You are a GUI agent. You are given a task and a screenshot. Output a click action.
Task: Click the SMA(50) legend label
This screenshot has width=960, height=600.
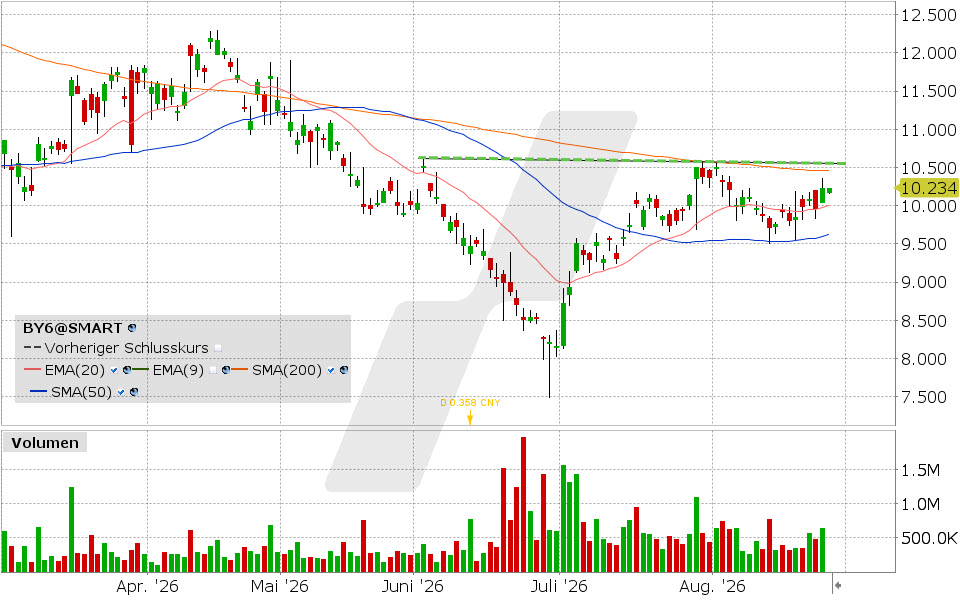pos(81,392)
